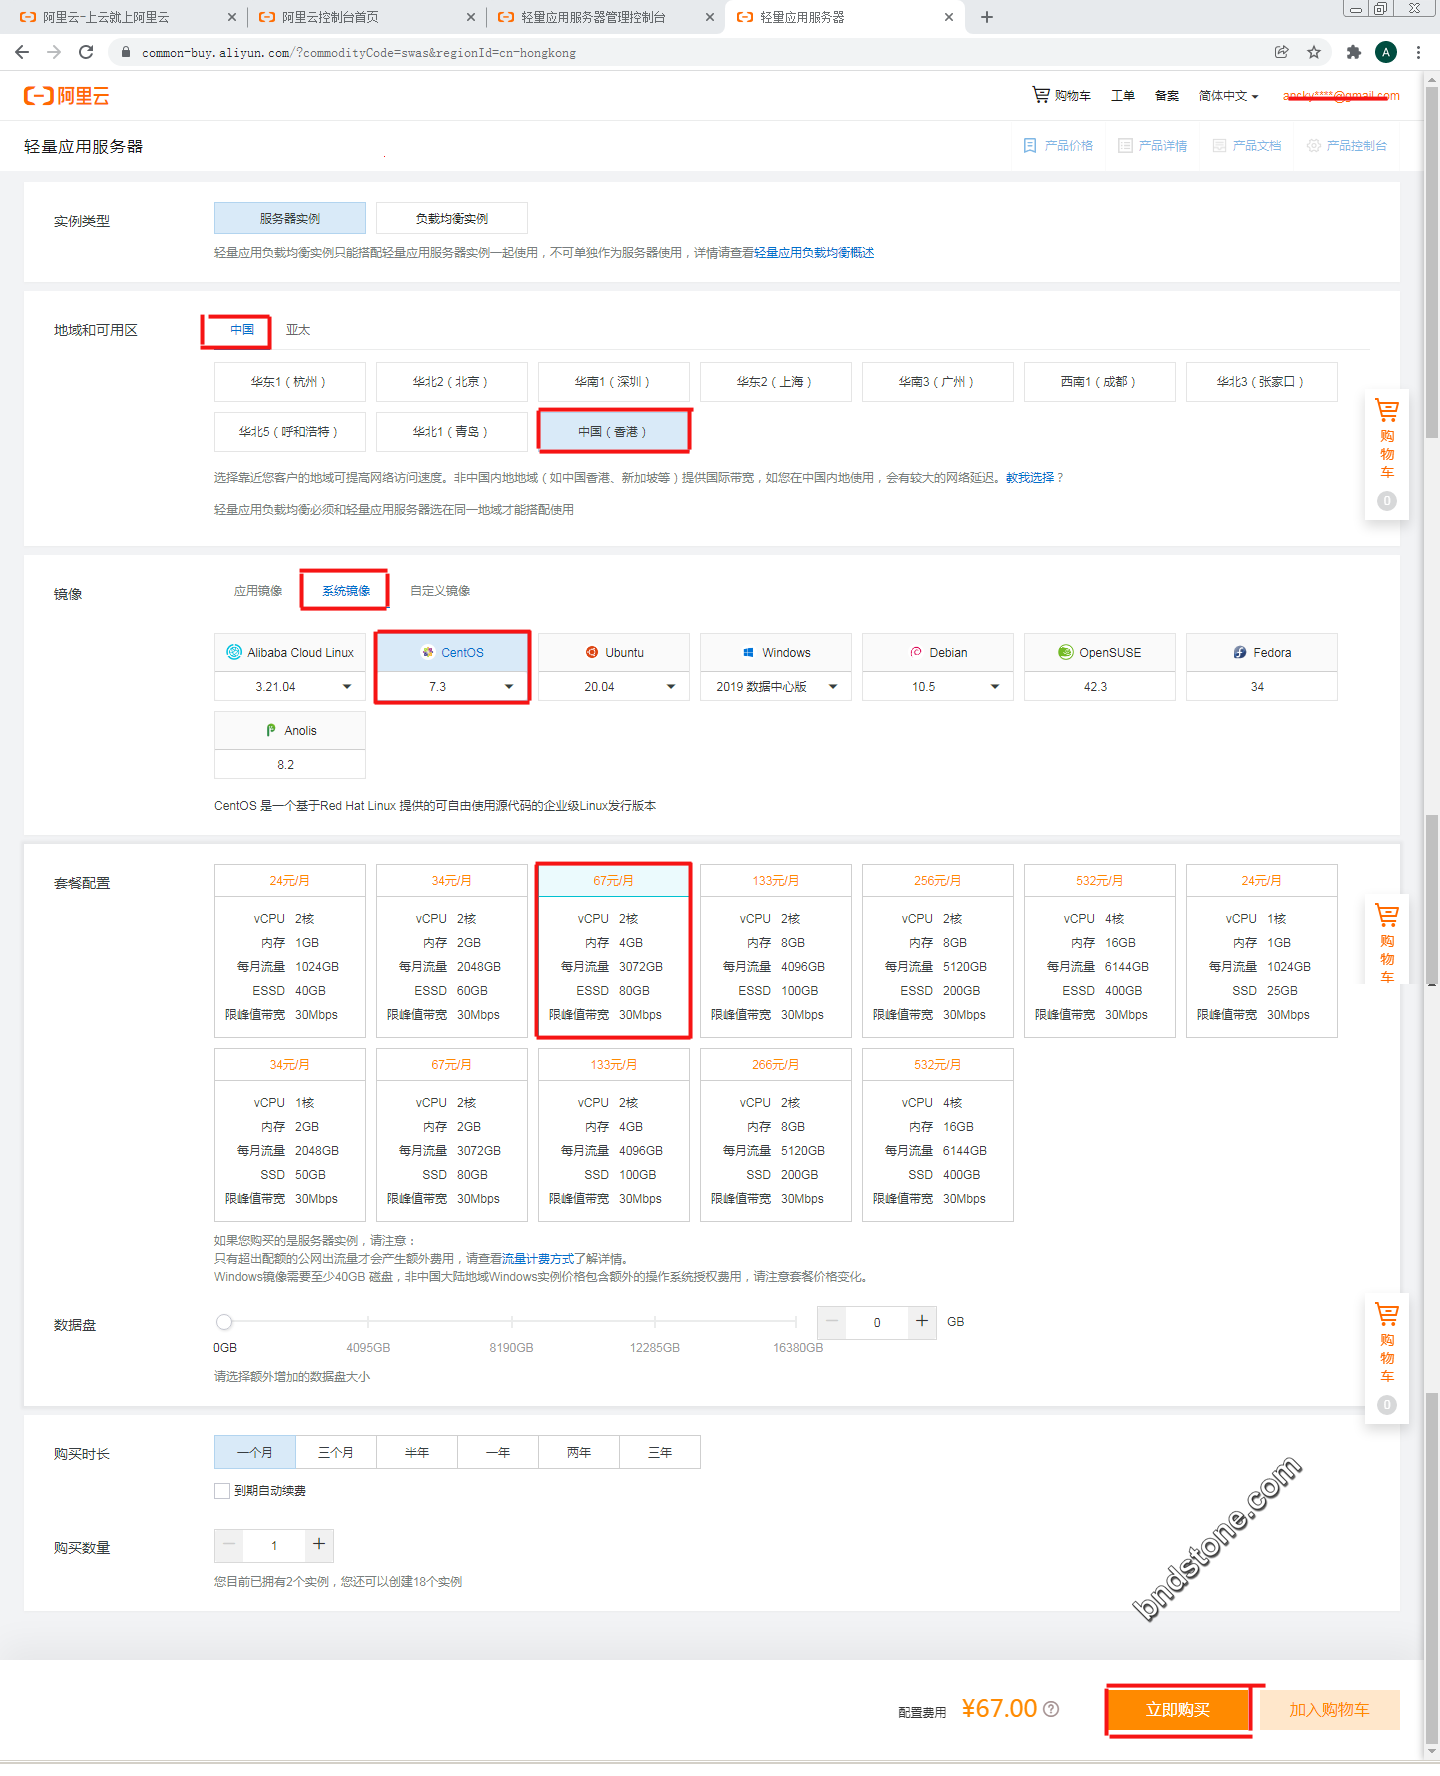Select the Alibaba Cloud Linux image
Image resolution: width=1440 pixels, height=1776 pixels.
coord(290,652)
